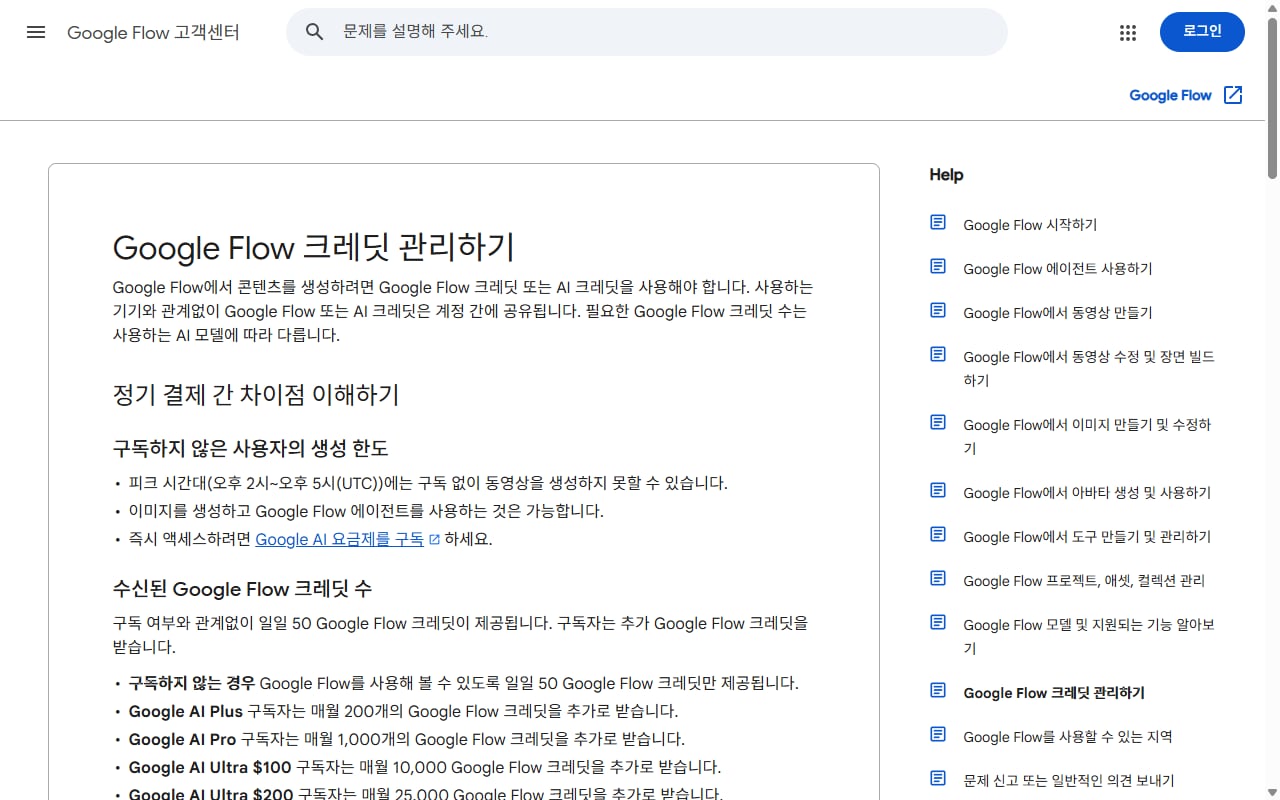Open 모델 및 지원되는 기능 알아보기 article

point(1089,637)
